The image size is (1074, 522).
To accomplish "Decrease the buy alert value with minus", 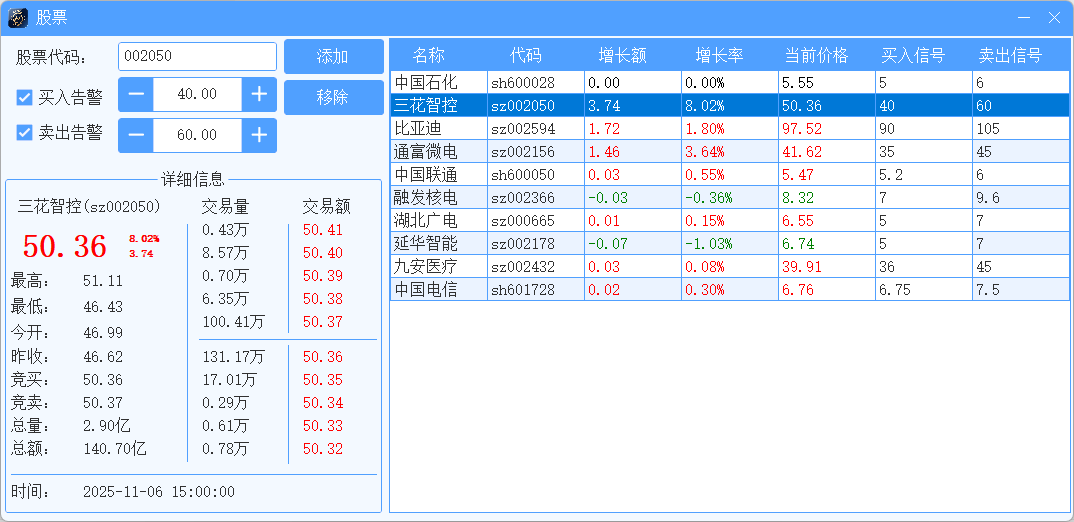I will [136, 95].
